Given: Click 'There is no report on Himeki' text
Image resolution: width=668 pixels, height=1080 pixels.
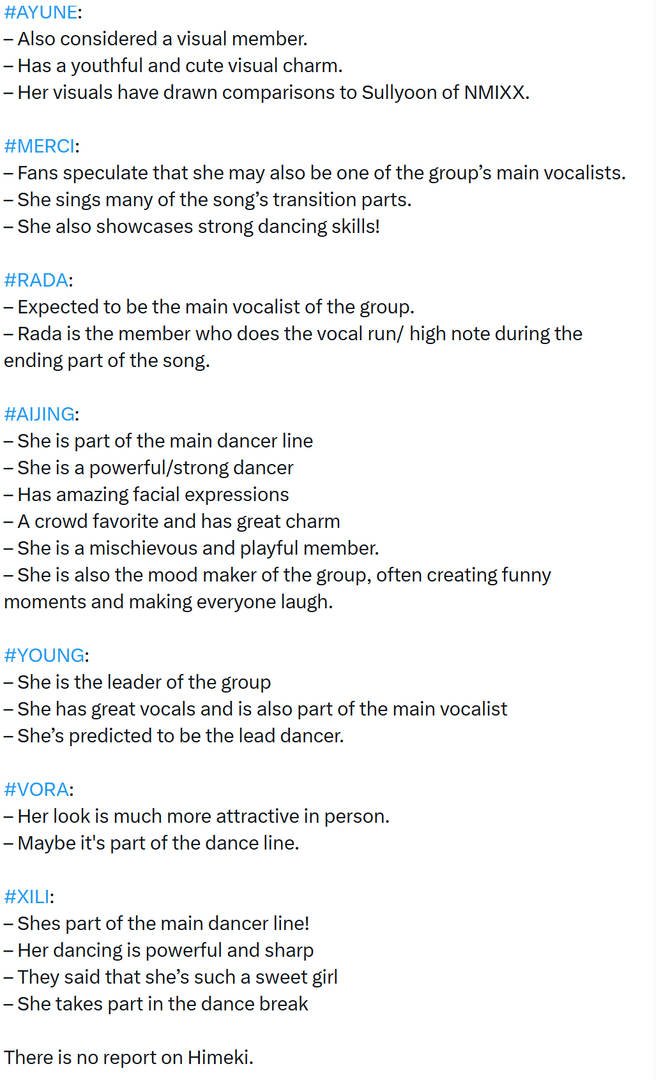Looking at the screenshot, I should point(129,1057).
